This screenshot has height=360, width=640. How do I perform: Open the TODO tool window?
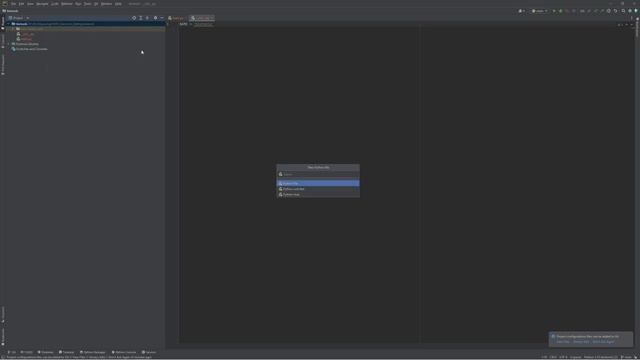27,352
